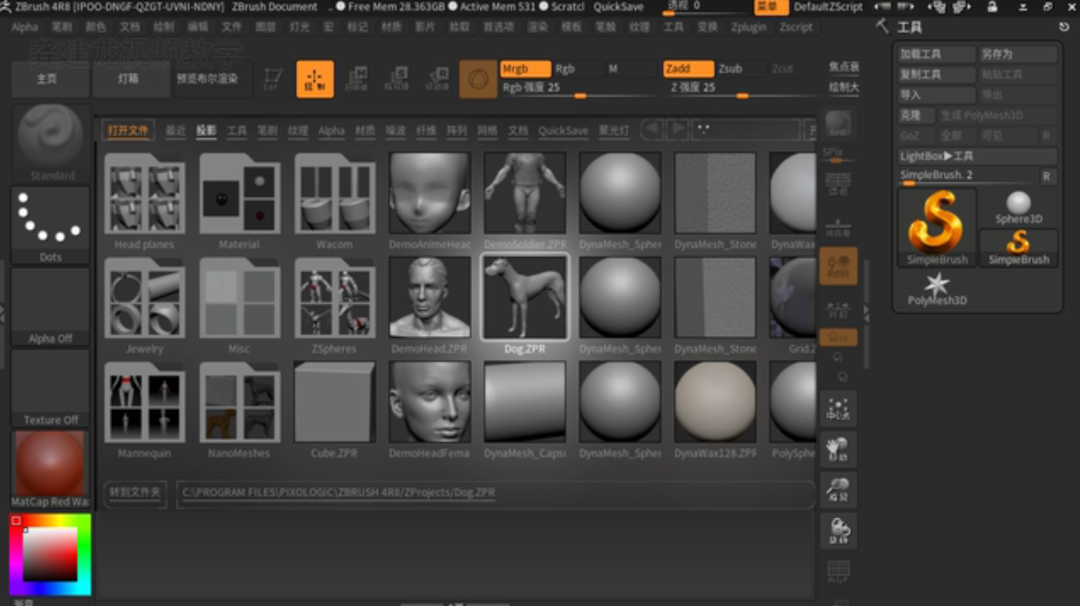
Task: Open the Texture Off selector
Action: click(50, 388)
